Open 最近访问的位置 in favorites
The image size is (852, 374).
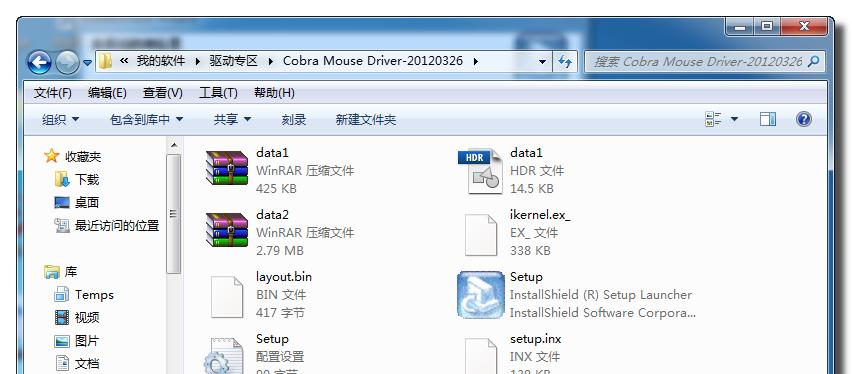click(117, 226)
